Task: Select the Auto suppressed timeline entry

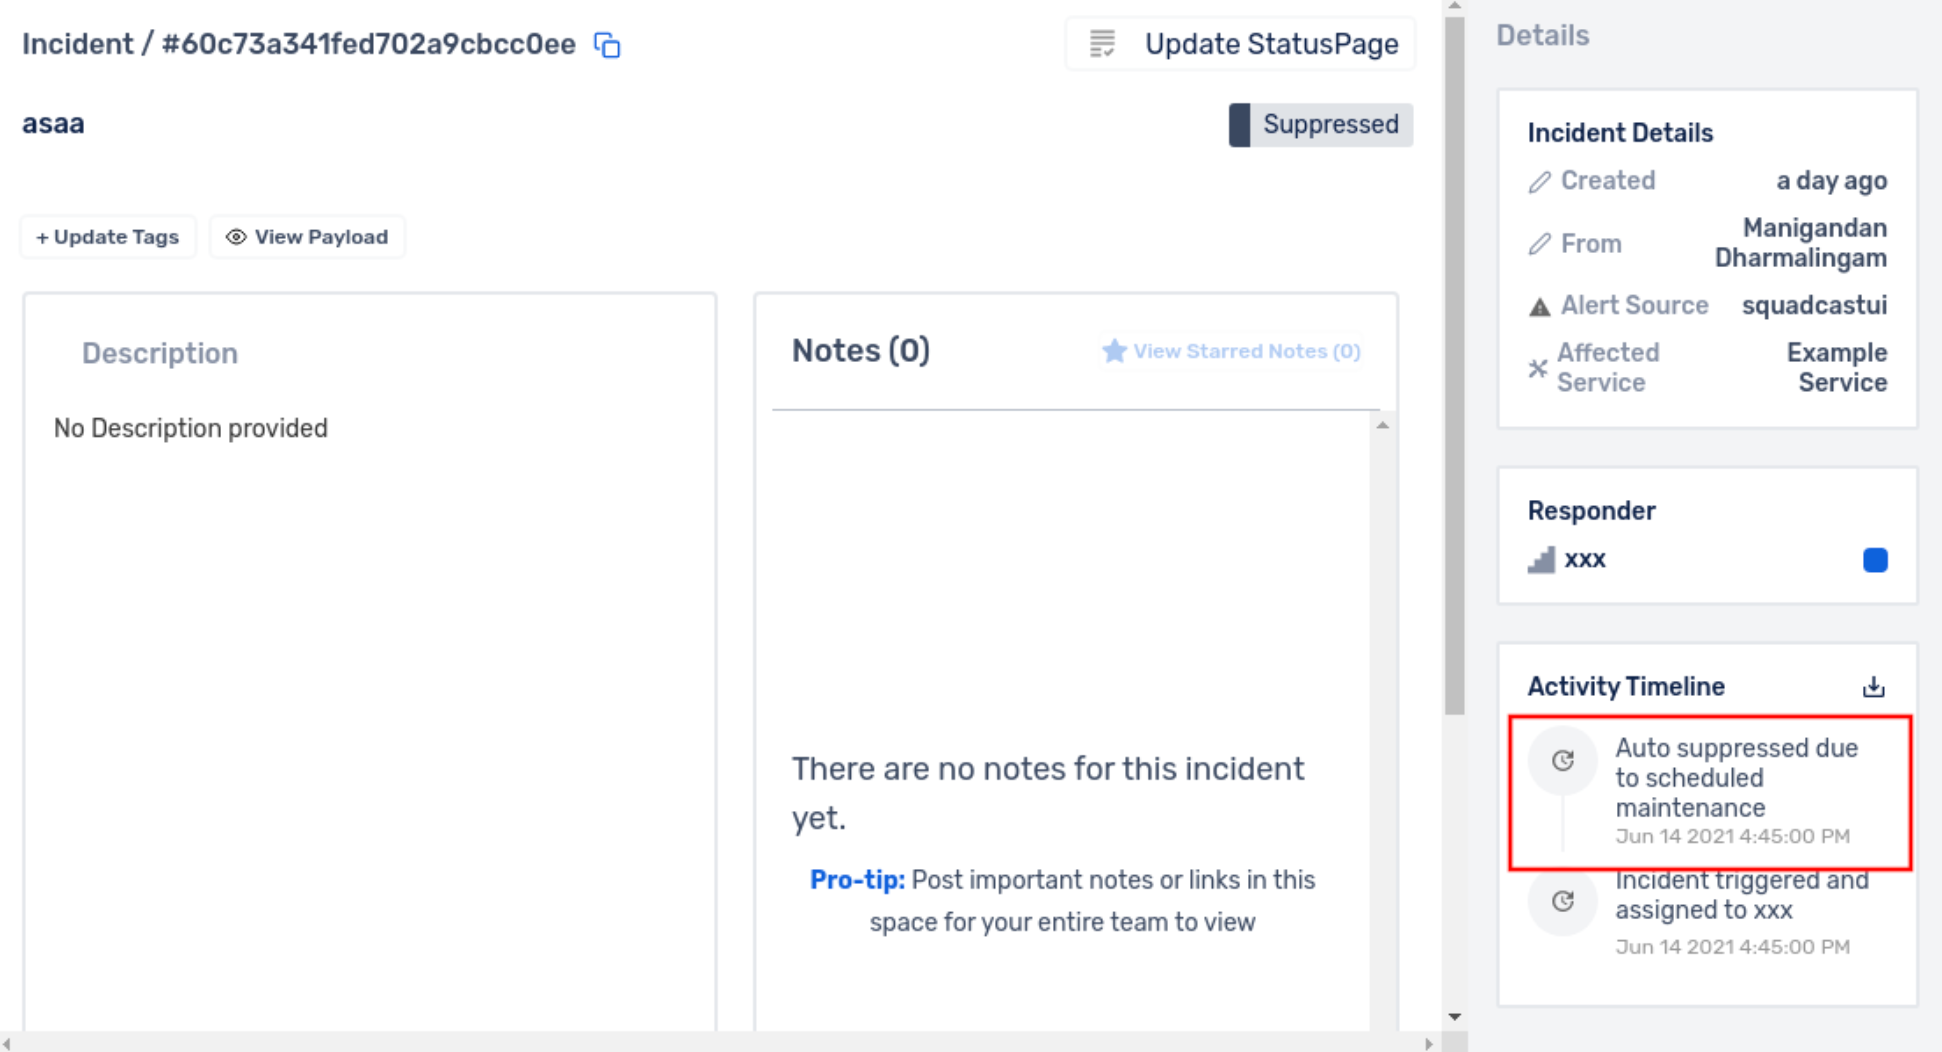Action: click(1710, 792)
